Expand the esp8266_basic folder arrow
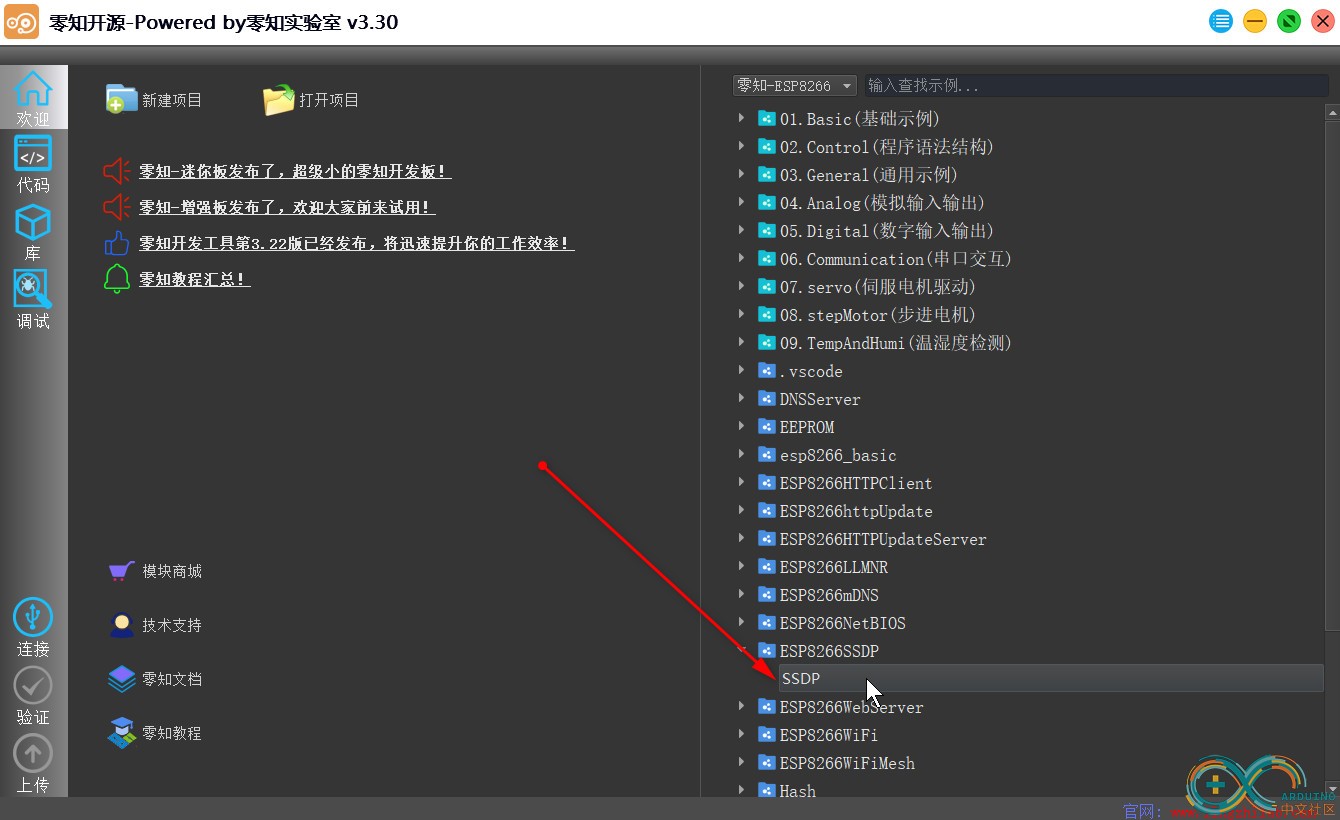1340x820 pixels. pyautogui.click(x=741, y=454)
